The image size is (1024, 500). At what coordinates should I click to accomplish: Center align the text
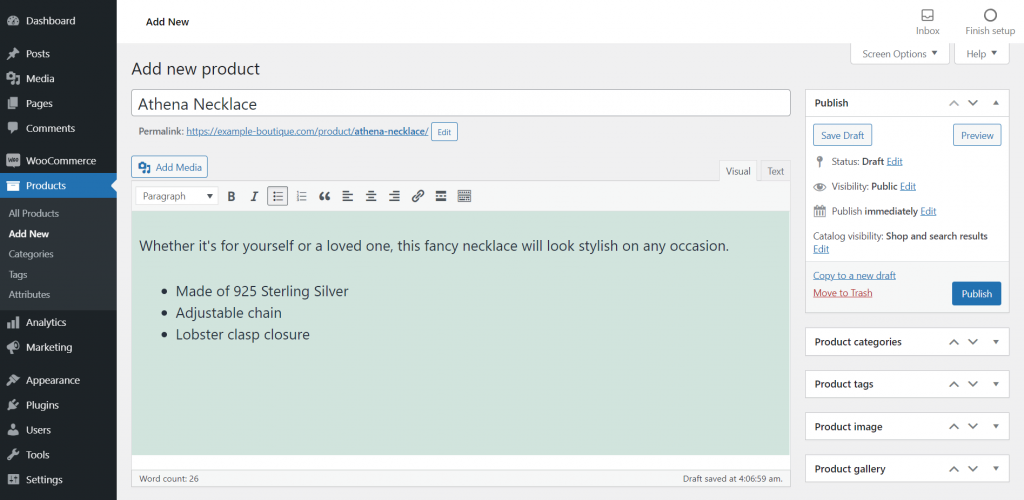tap(371, 197)
